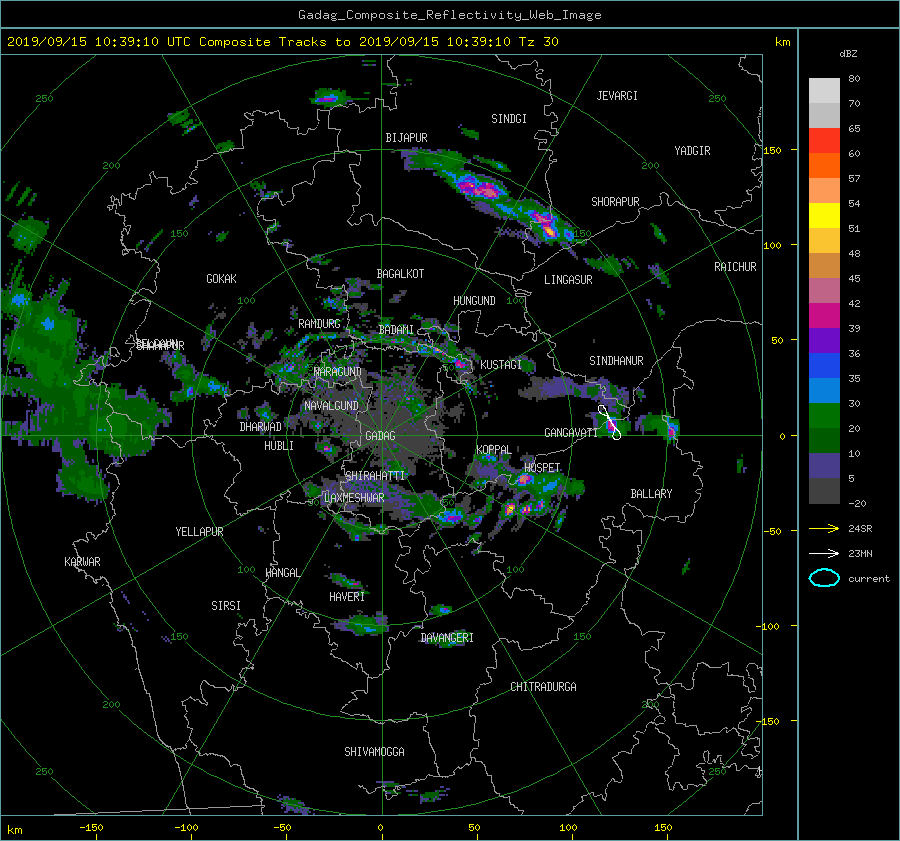Image resolution: width=900 pixels, height=841 pixels.
Task: Select the SHIVAMOGGA label
Action: [x=374, y=752]
